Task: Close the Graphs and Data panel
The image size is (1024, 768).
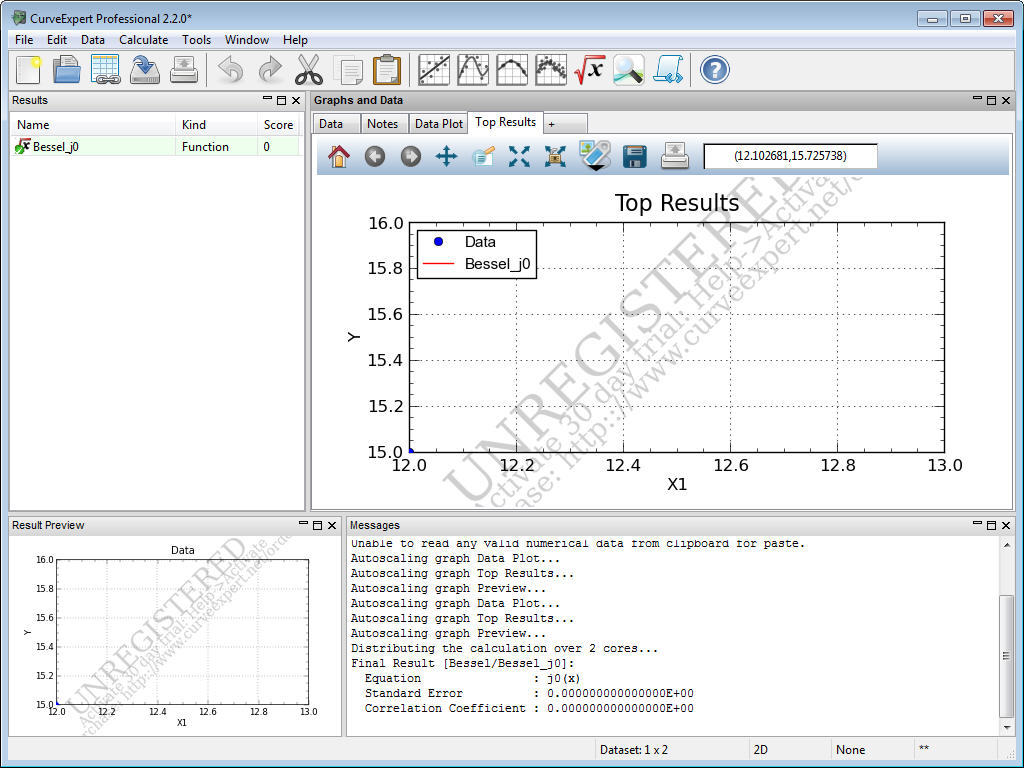Action: [1006, 100]
